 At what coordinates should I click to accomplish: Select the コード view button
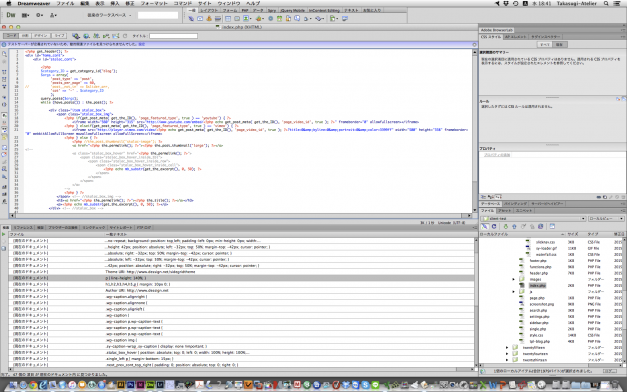point(11,36)
